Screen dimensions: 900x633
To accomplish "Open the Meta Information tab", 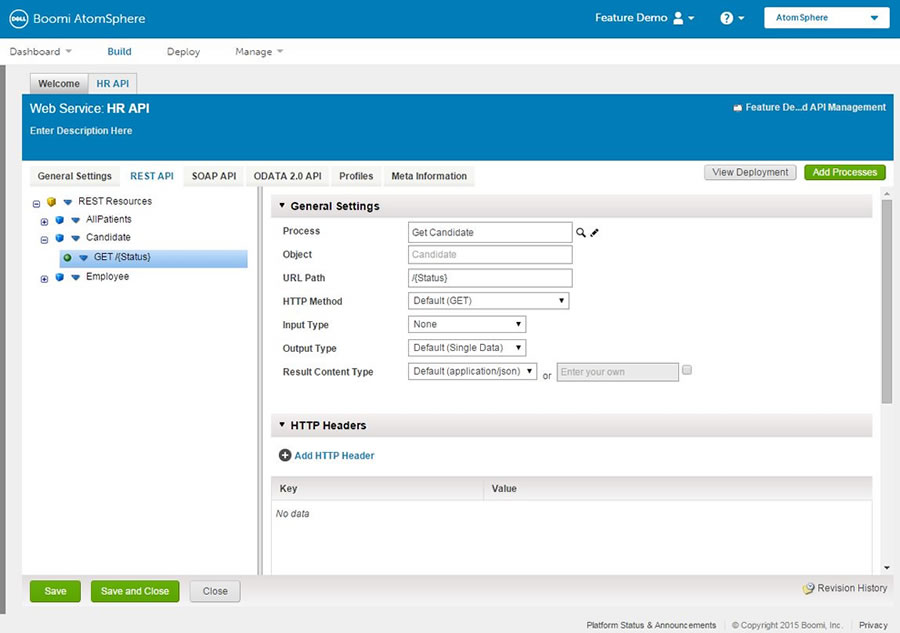I will (429, 176).
